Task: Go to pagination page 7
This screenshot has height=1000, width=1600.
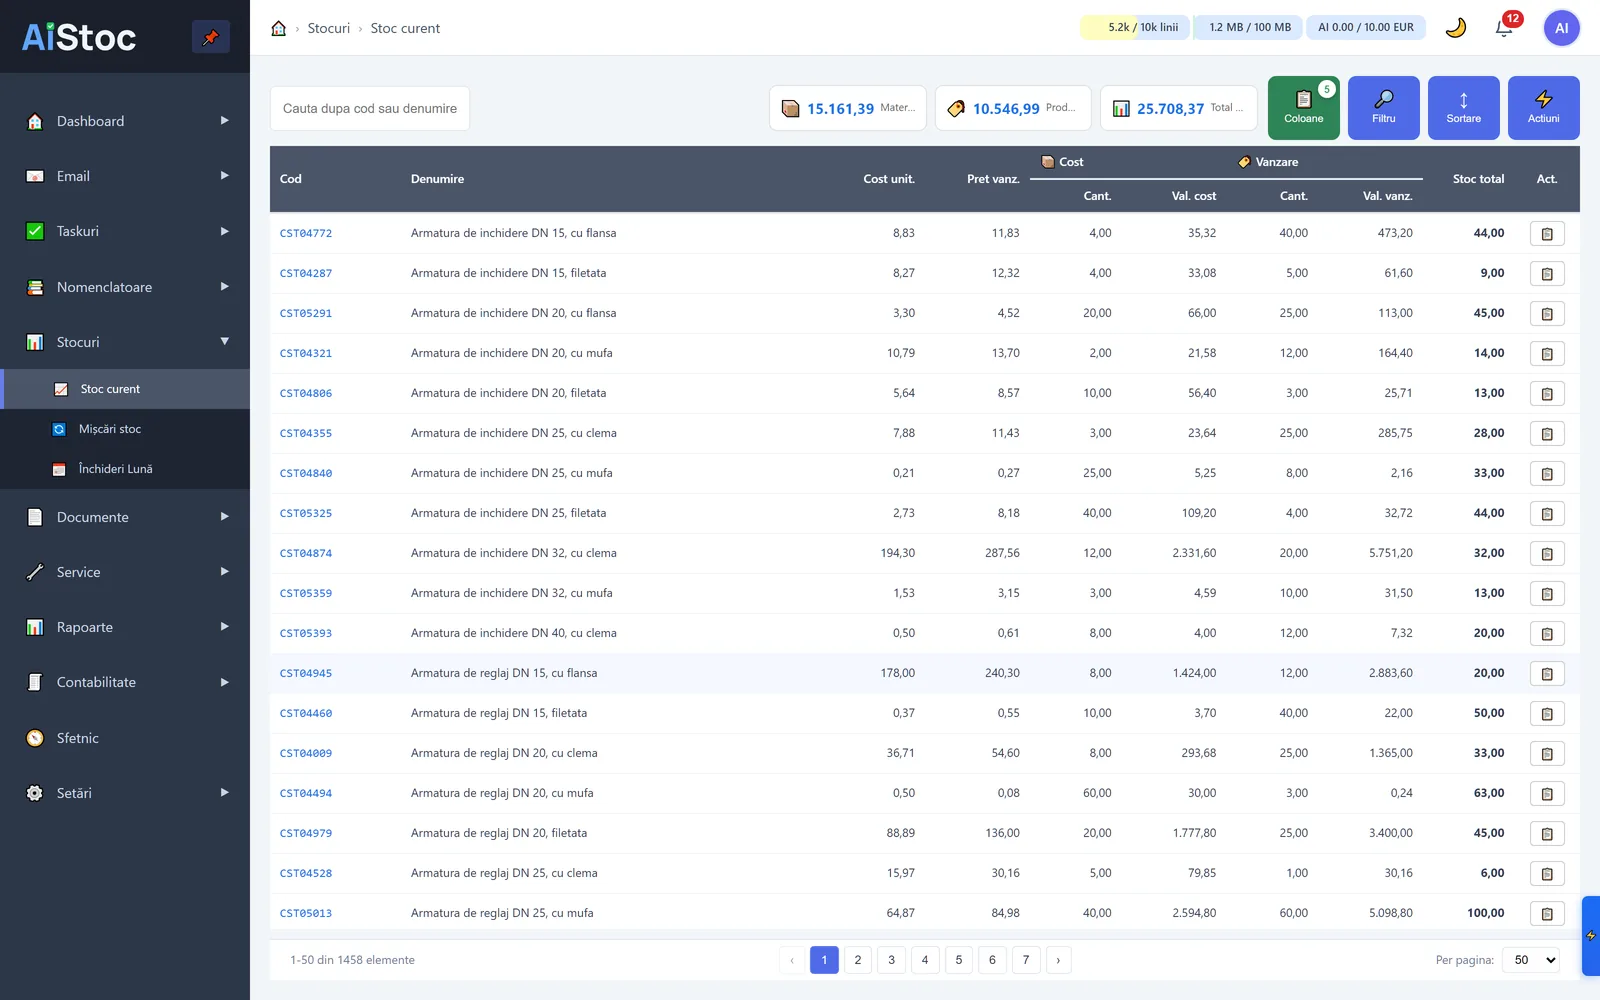Action: coord(1026,960)
